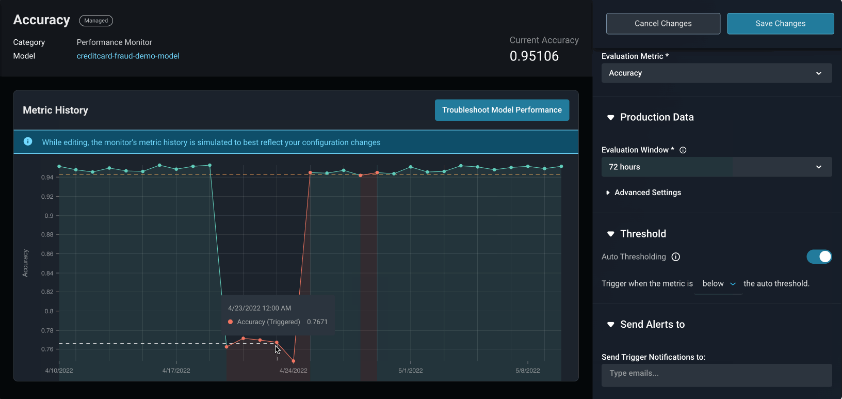Click the Managed badge next to Accuracy
This screenshot has width=842, height=399.
96,20
